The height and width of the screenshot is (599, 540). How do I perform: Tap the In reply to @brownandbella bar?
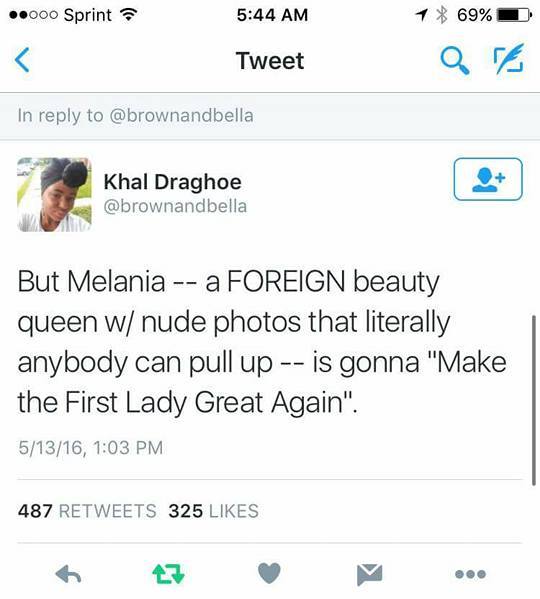(x=270, y=116)
